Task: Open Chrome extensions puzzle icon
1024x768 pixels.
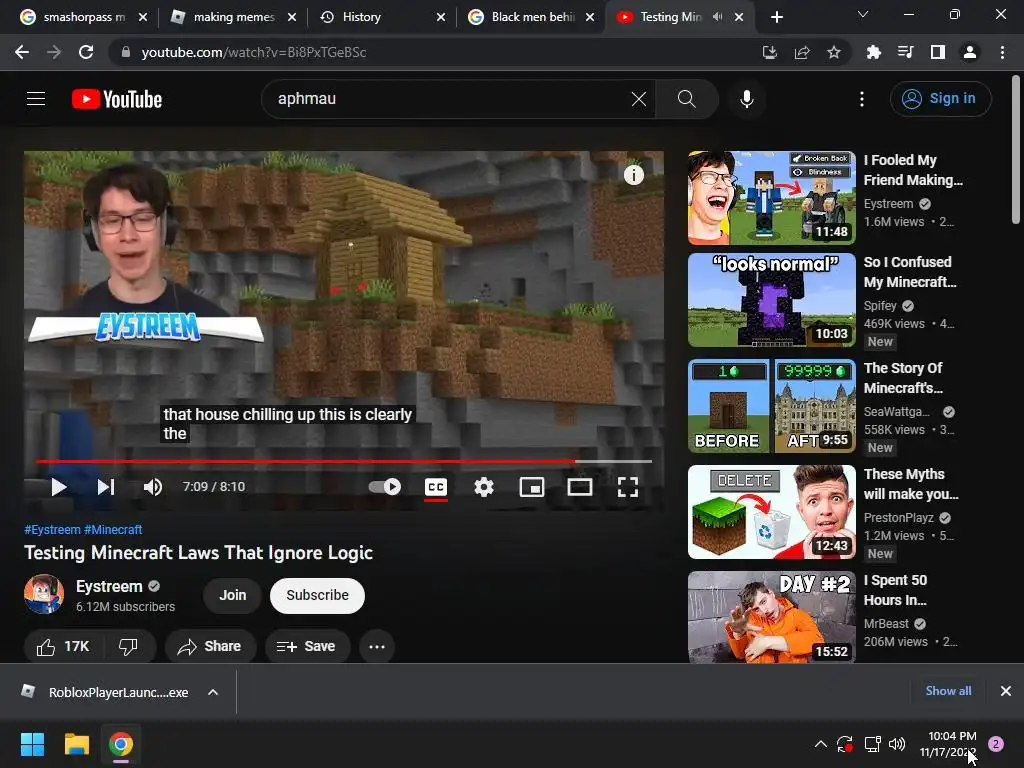Action: click(873, 52)
